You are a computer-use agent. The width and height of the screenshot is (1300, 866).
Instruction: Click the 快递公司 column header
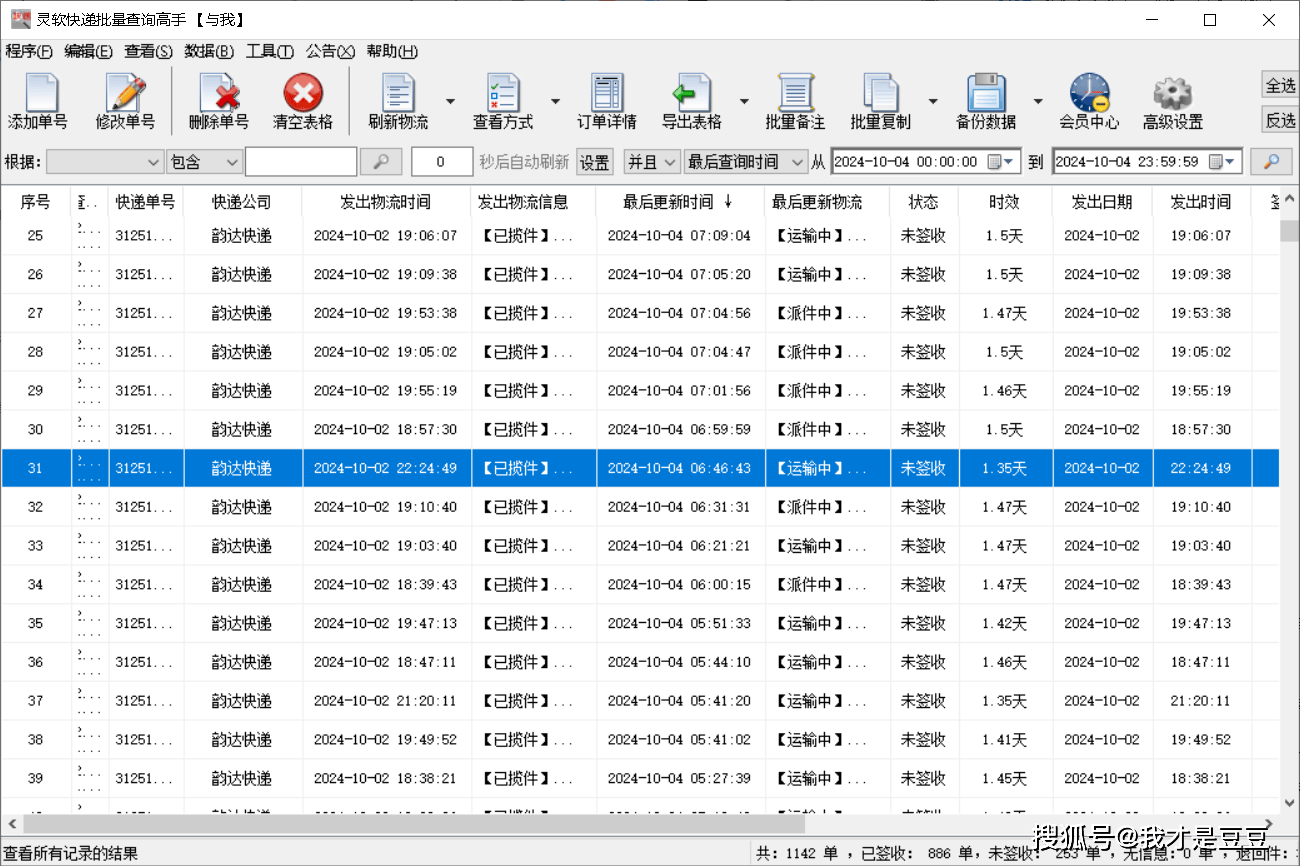point(242,202)
